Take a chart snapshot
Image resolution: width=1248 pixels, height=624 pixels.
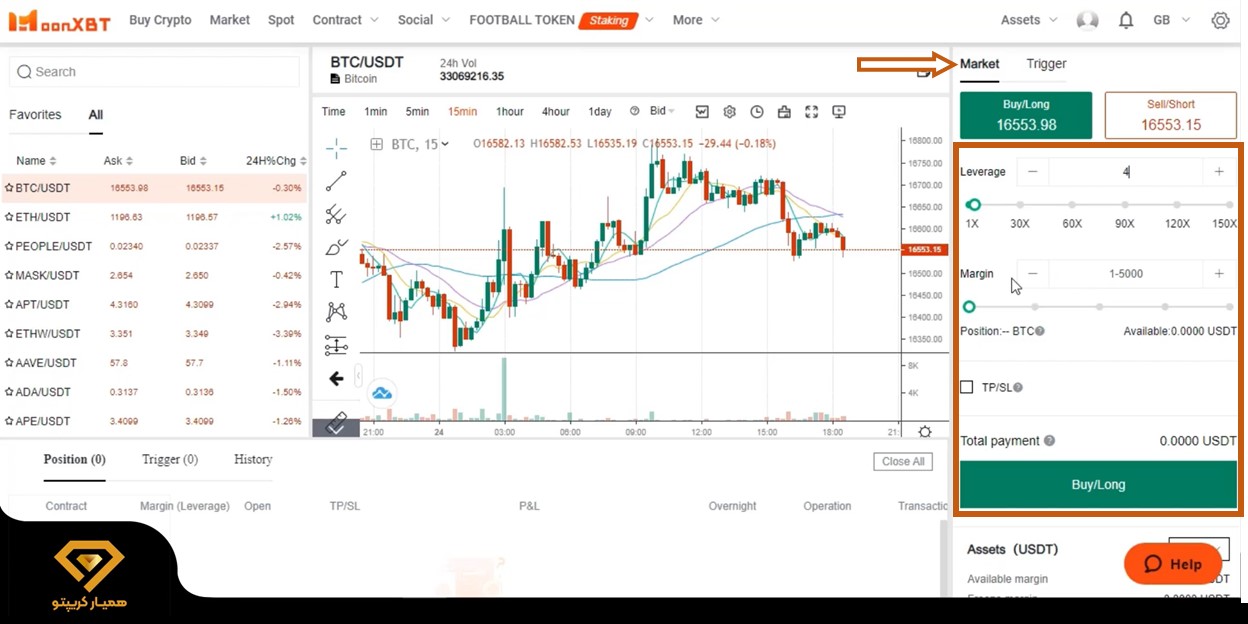point(785,111)
